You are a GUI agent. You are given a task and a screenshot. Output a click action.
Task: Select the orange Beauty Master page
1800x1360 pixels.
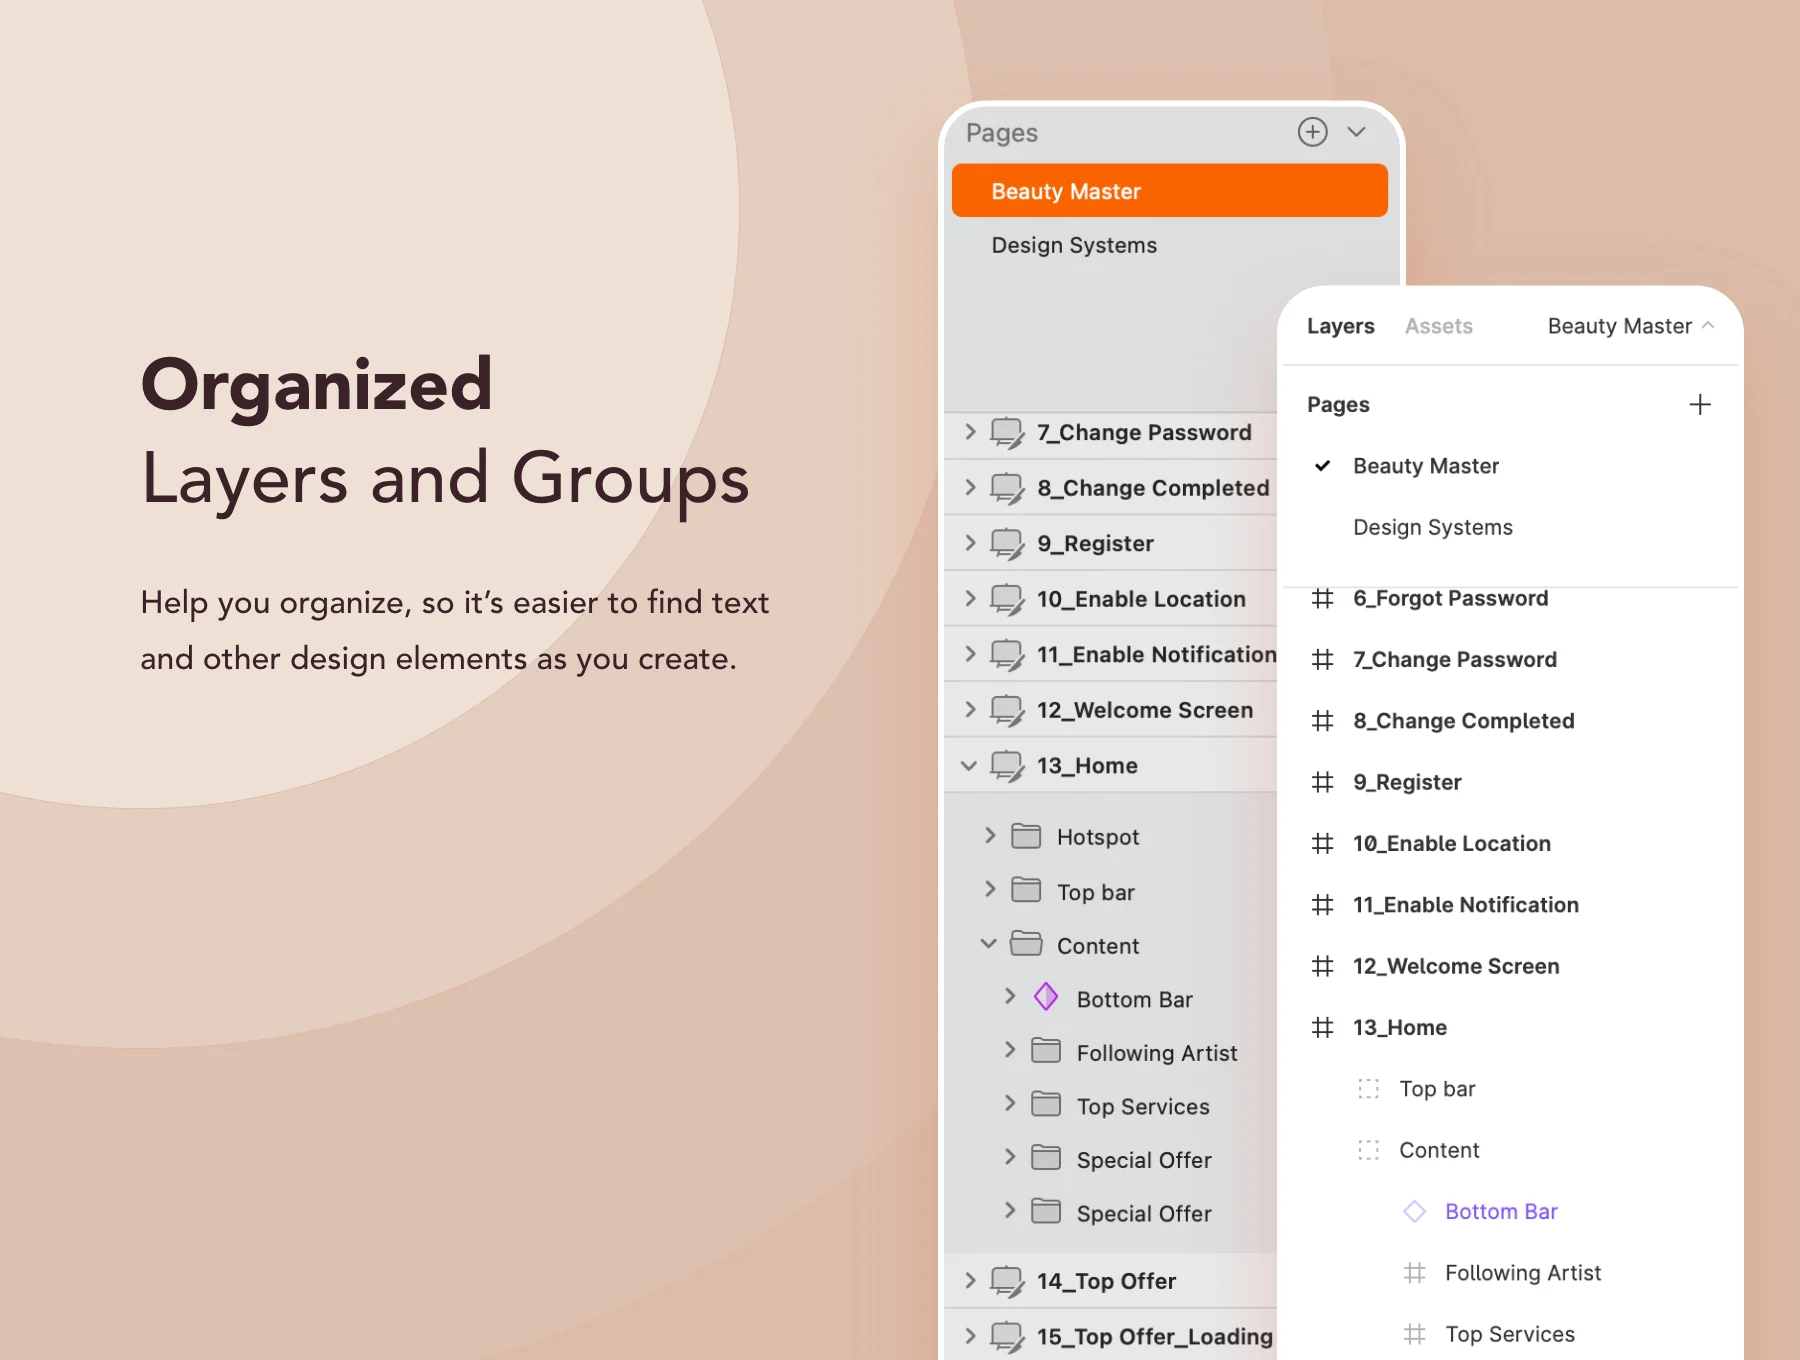click(1169, 190)
